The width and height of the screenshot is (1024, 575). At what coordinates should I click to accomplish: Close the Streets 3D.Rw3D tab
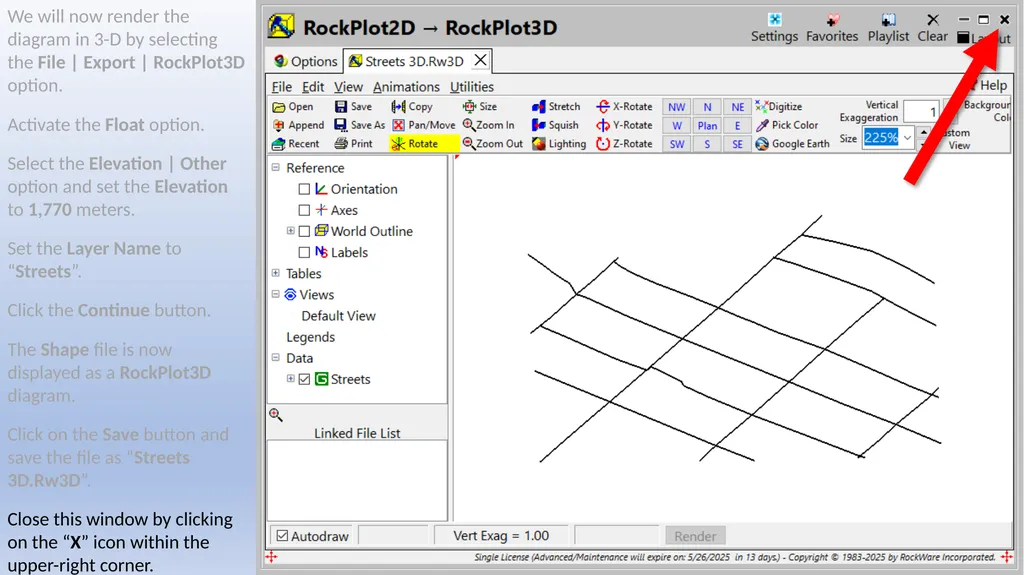click(480, 60)
